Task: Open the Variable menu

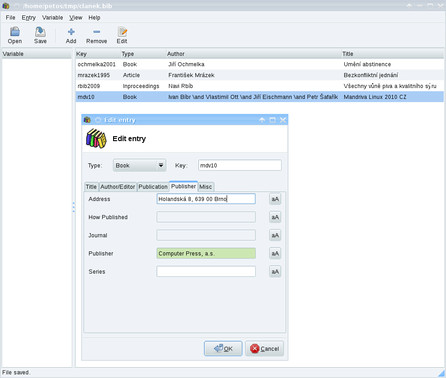Action: (x=52, y=17)
